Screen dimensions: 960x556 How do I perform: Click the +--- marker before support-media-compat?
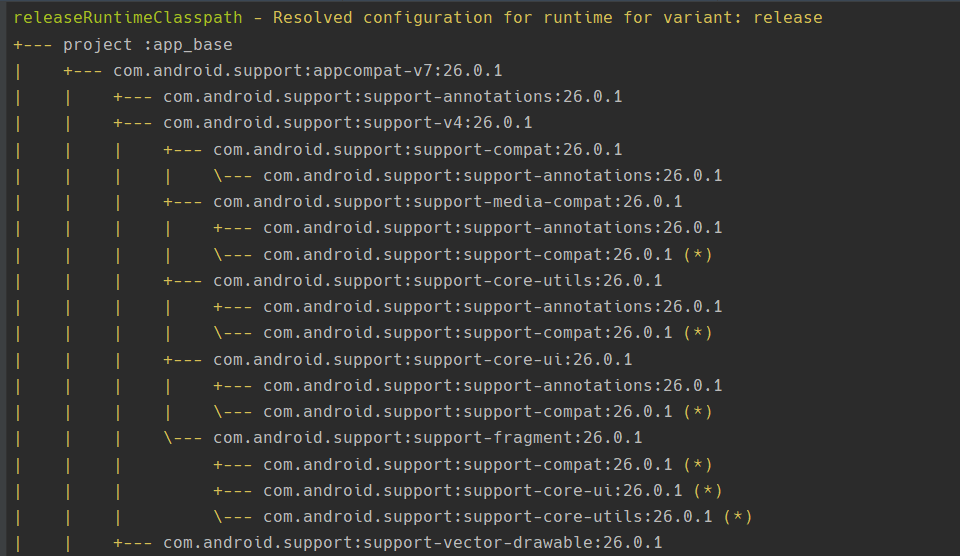pyautogui.click(x=183, y=202)
